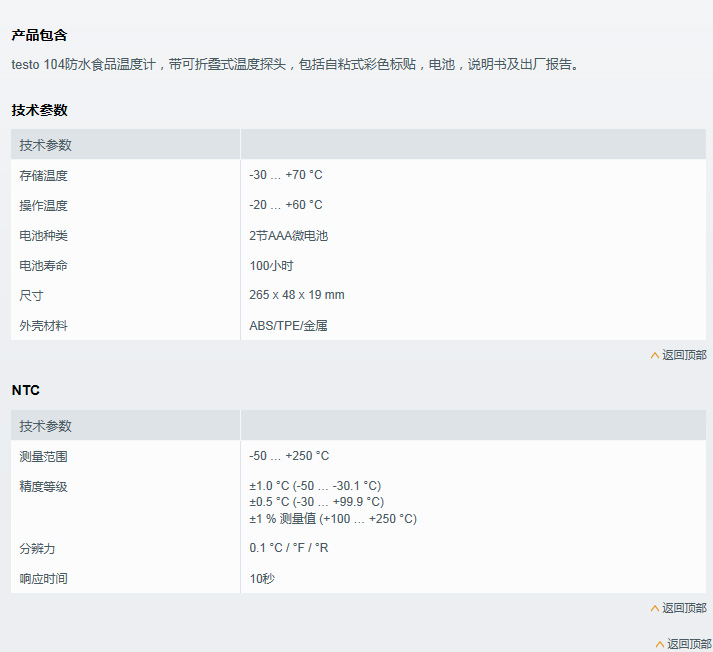Click the bottom-most up-arrow icon on the page
The height and width of the screenshot is (652, 713).
660,644
